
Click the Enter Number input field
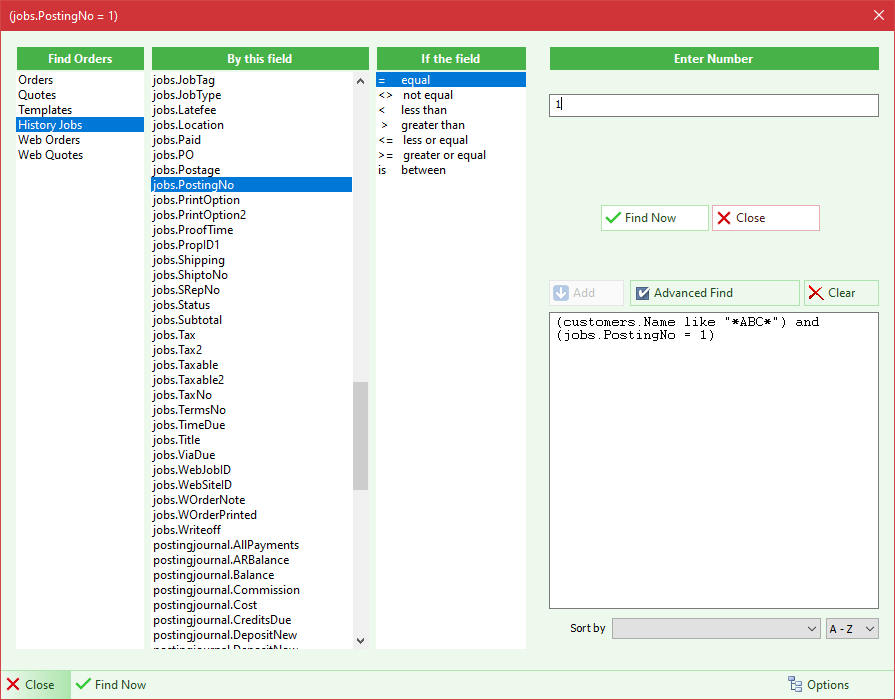(713, 106)
